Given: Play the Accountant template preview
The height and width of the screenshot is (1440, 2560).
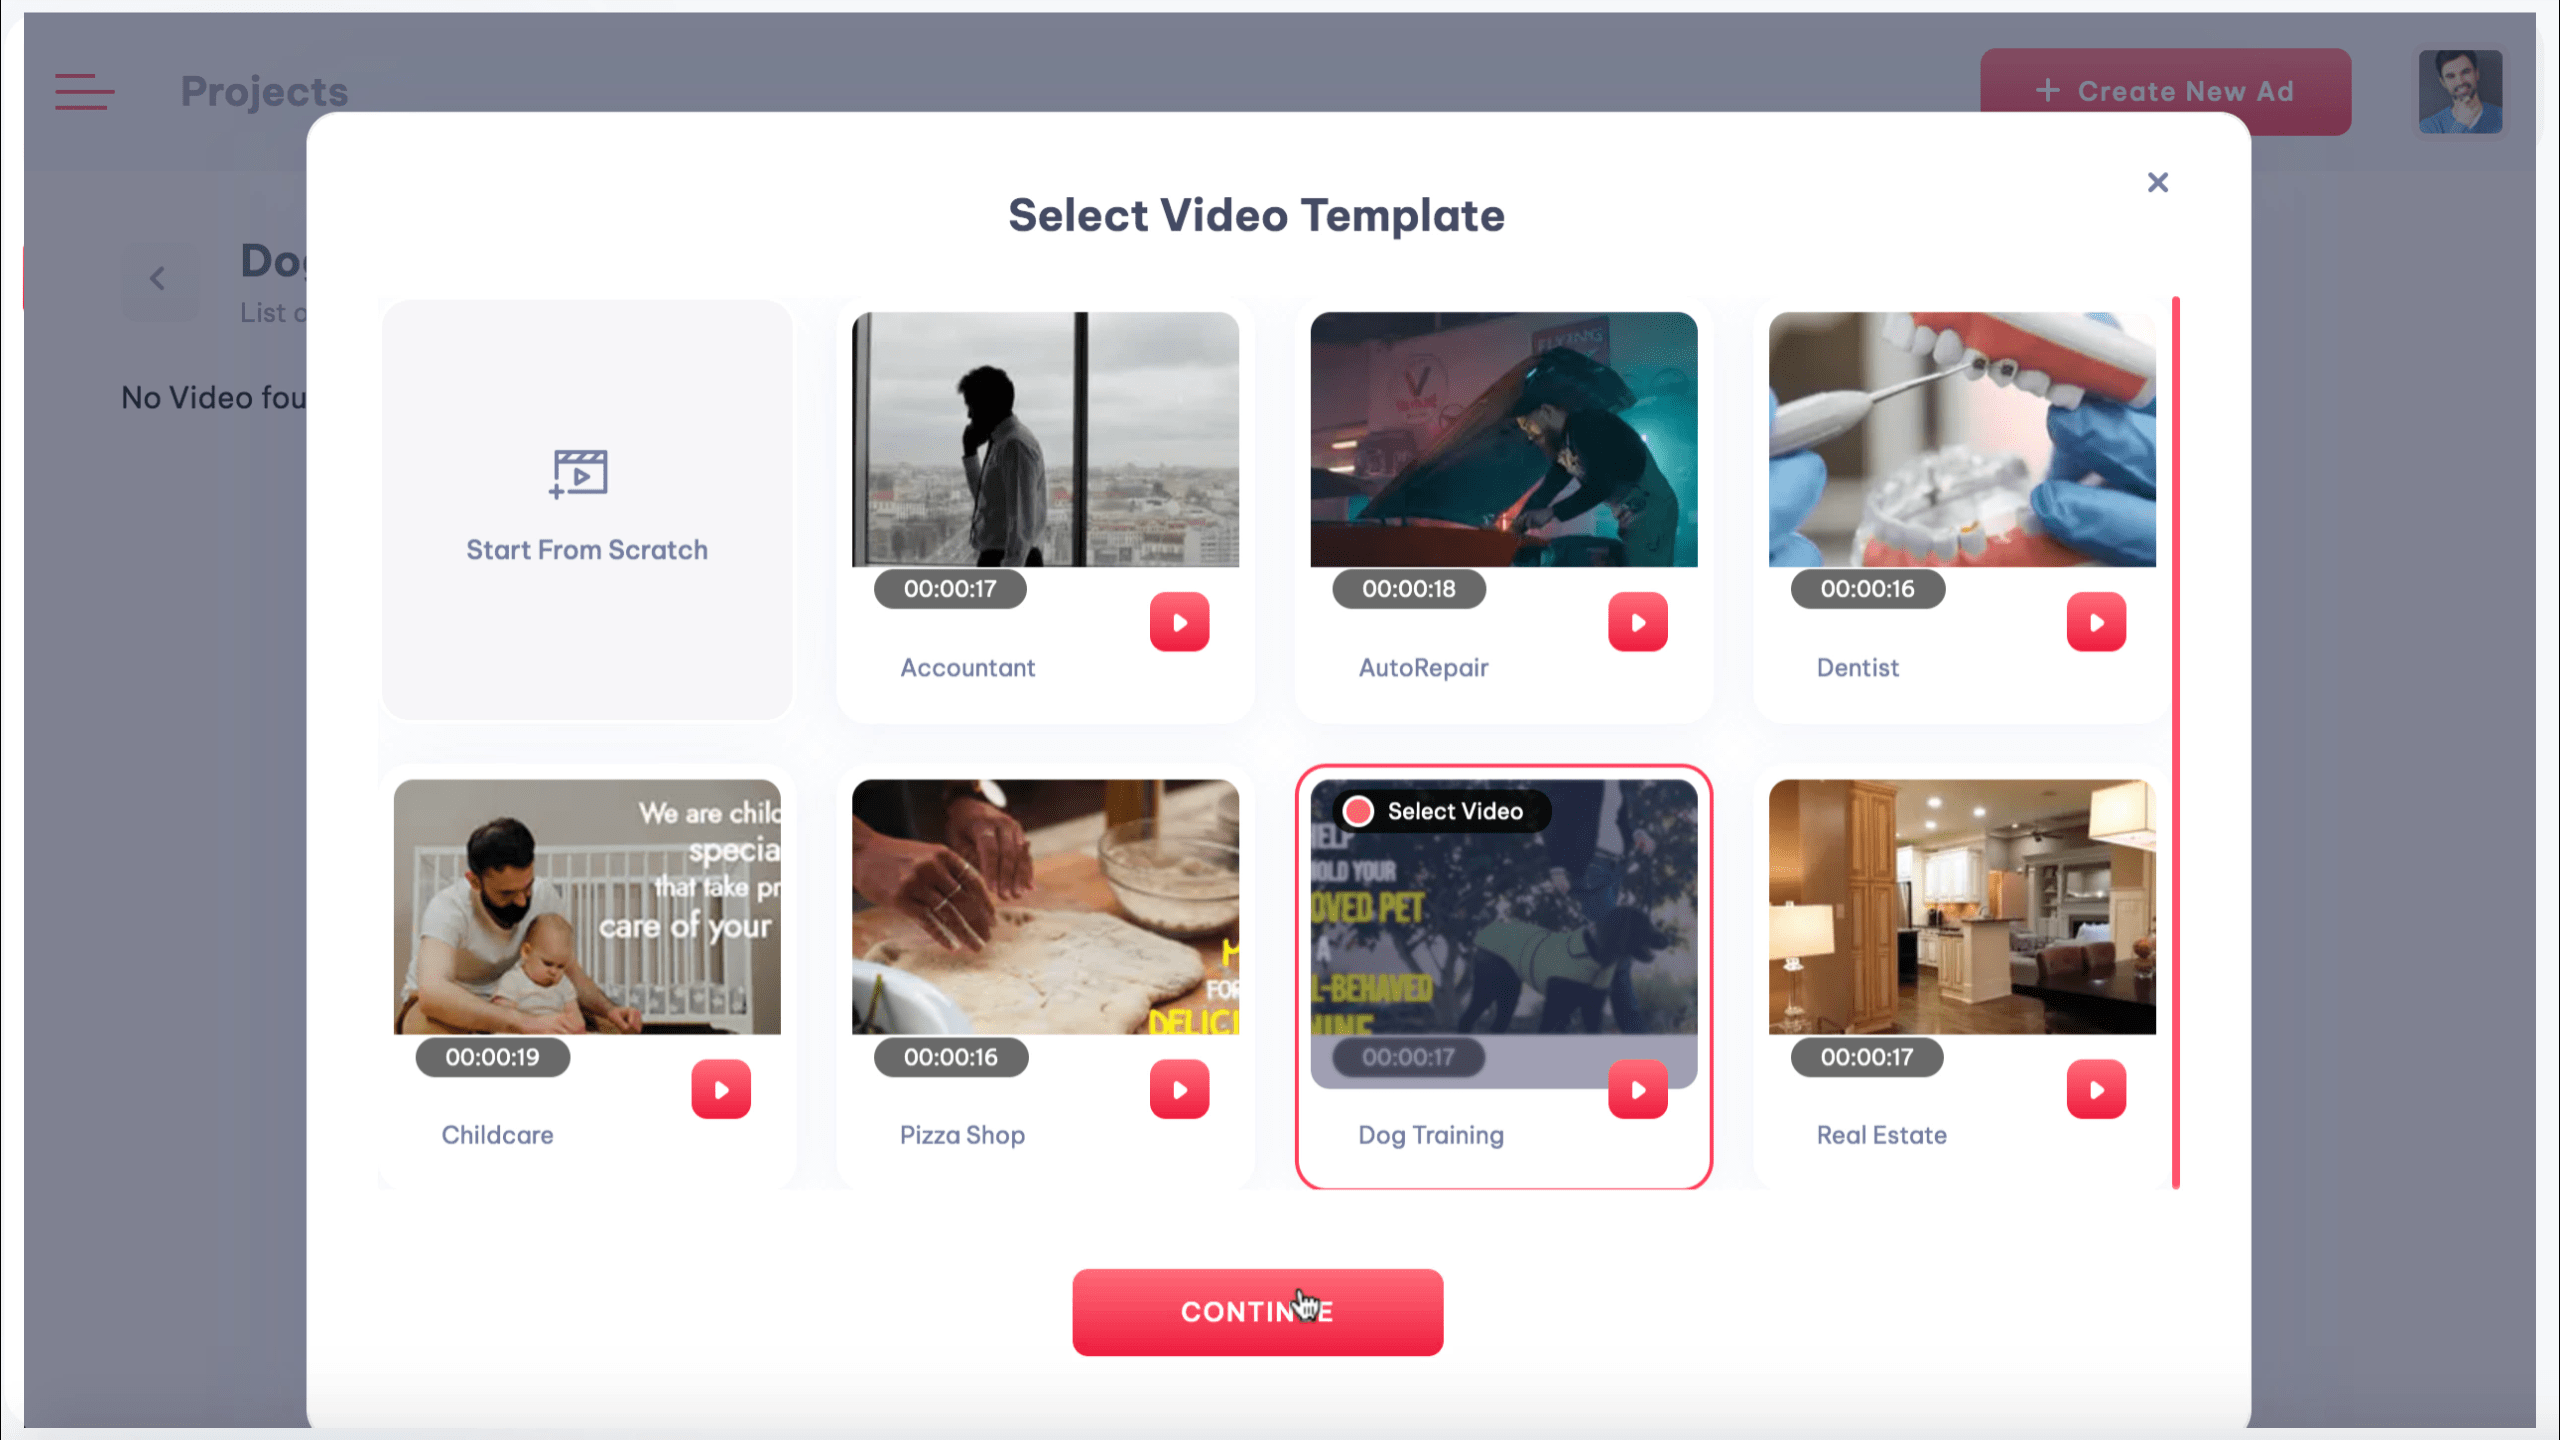Looking at the screenshot, I should (x=1179, y=622).
